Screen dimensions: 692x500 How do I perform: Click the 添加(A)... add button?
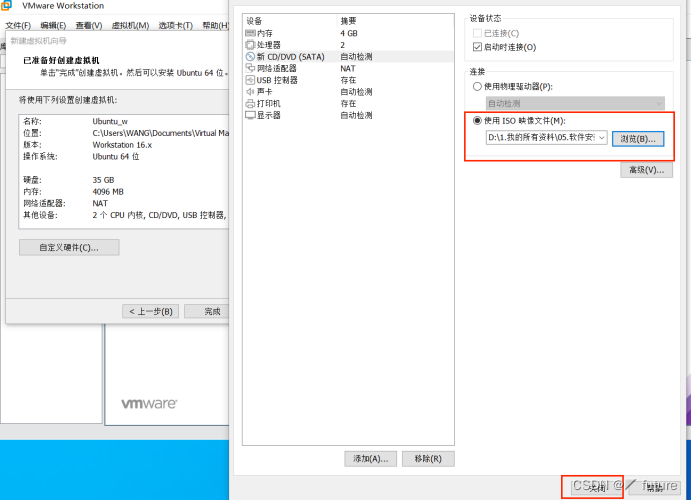[x=371, y=459]
